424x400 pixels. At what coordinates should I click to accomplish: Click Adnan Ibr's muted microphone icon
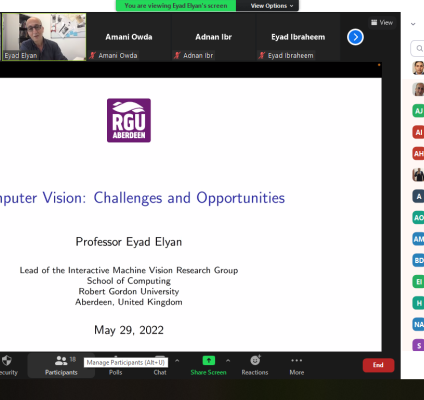pos(177,55)
